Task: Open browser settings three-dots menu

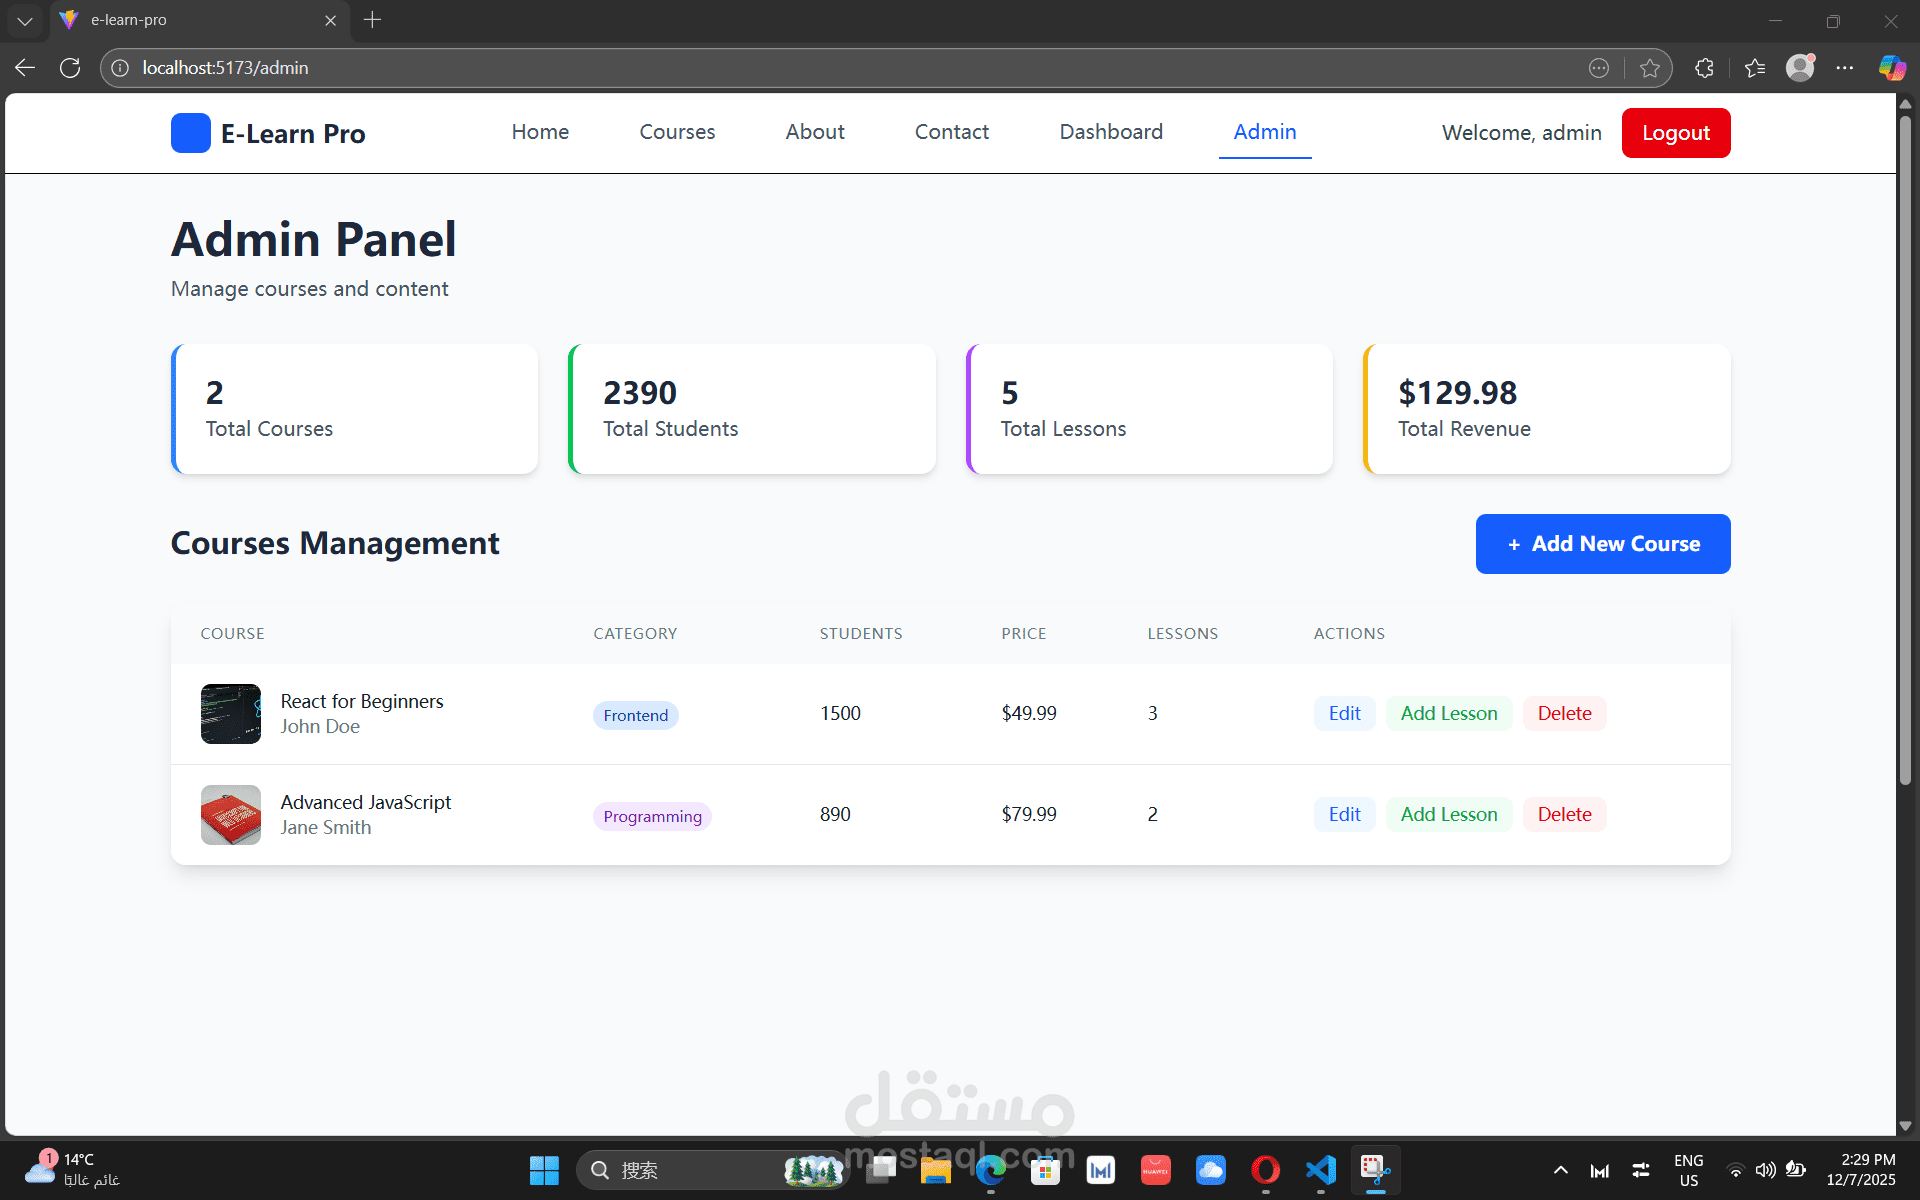Action: 1845,68
